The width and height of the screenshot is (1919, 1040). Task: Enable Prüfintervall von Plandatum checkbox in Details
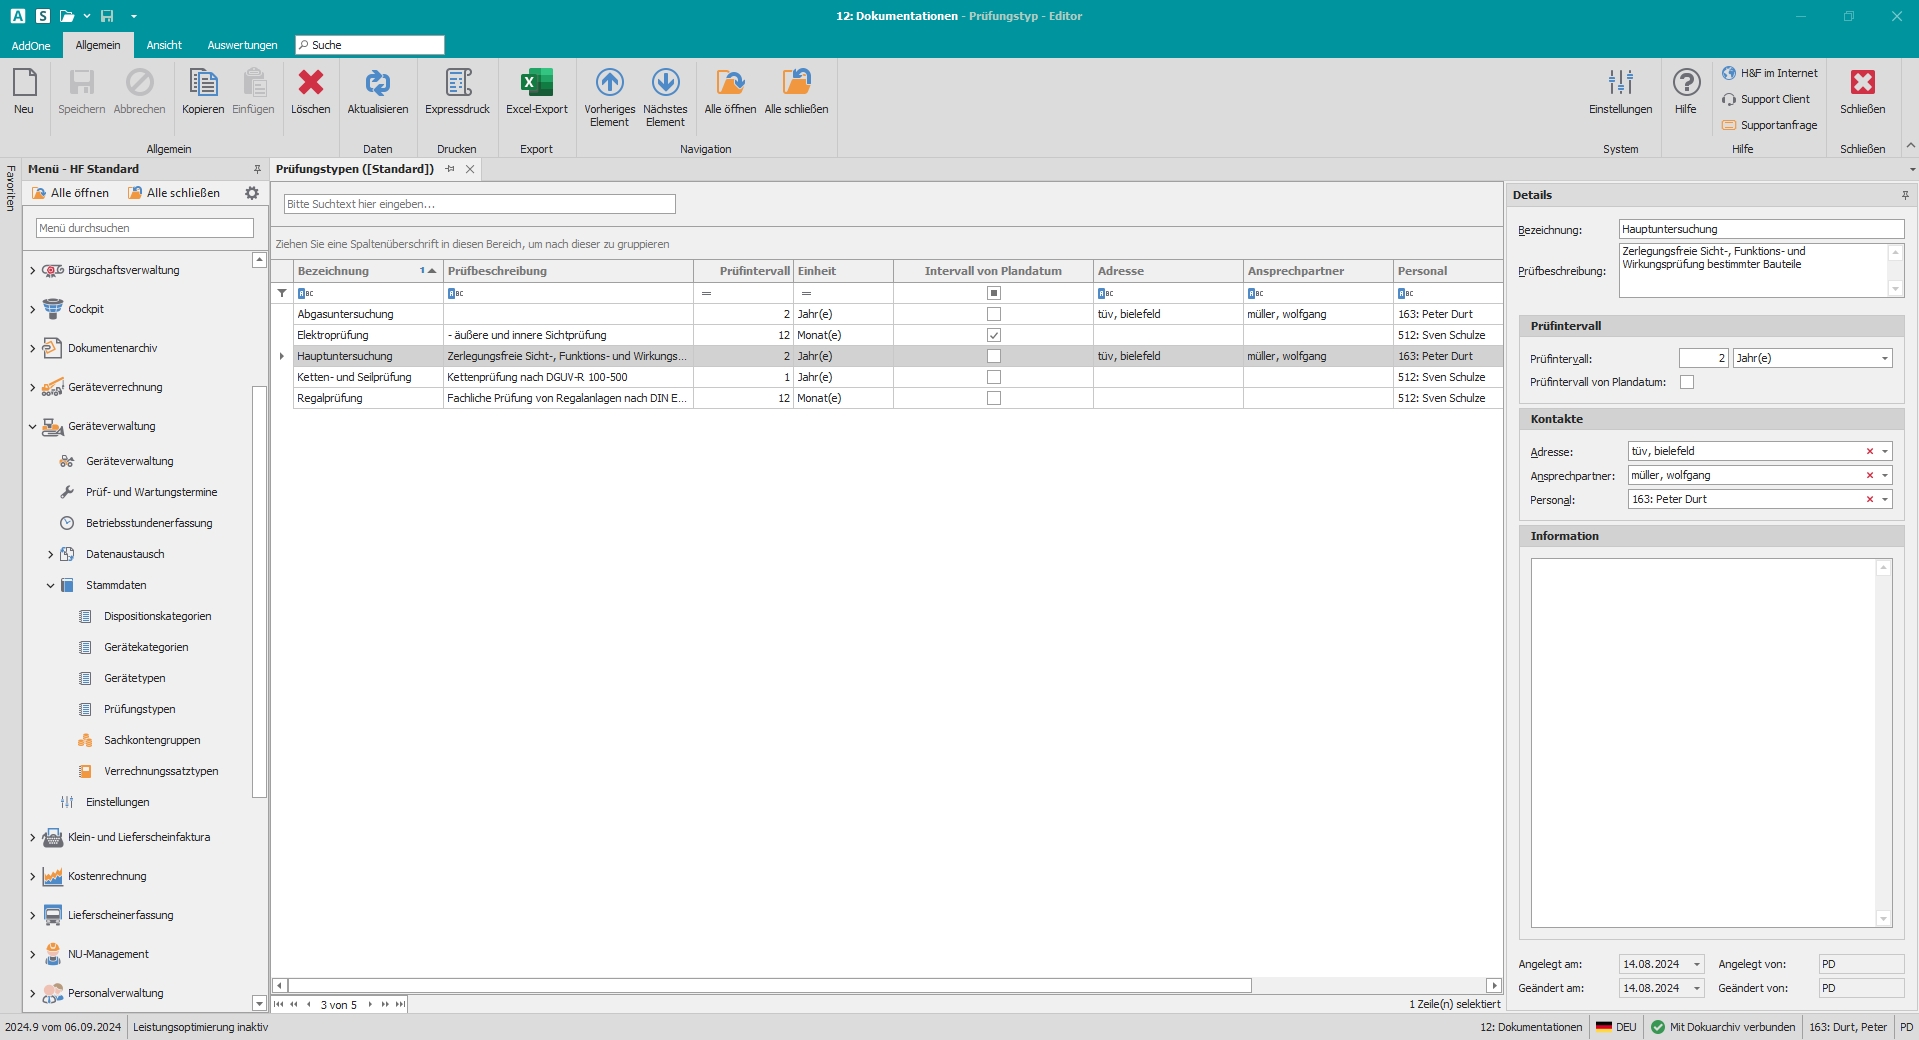(1687, 382)
